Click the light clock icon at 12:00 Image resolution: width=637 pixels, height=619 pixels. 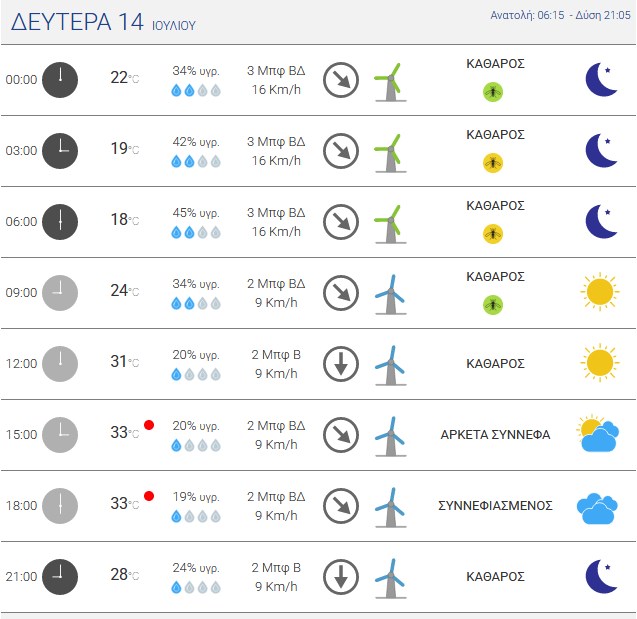(x=60, y=364)
